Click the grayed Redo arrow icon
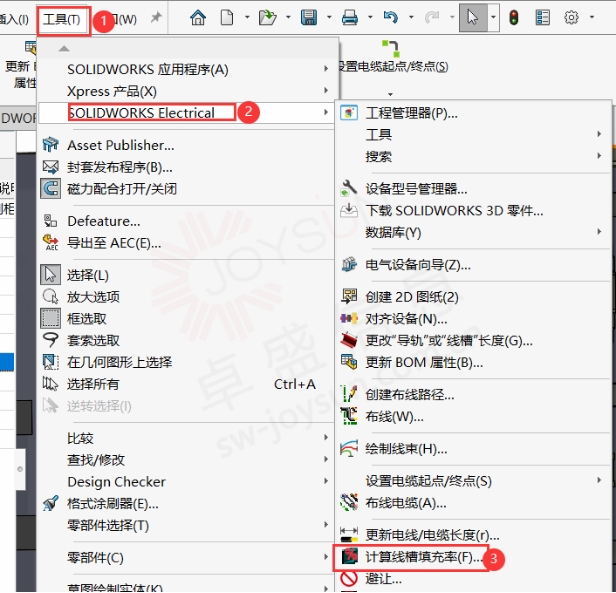The width and height of the screenshot is (616, 593). (x=432, y=18)
